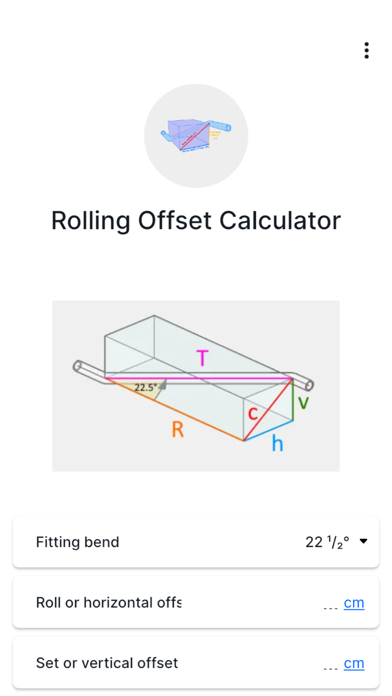Click the orange R label in diagram
Viewport: 392px width, 696px height.
[x=178, y=430]
